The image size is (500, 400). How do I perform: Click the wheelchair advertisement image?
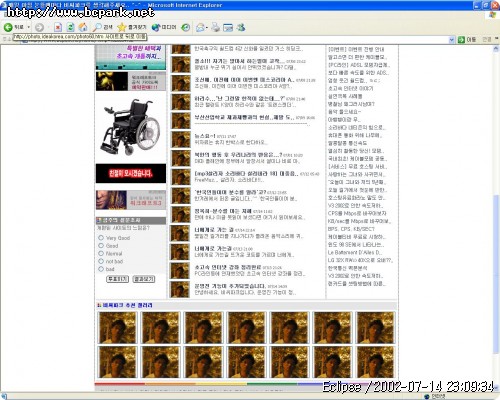(x=131, y=127)
